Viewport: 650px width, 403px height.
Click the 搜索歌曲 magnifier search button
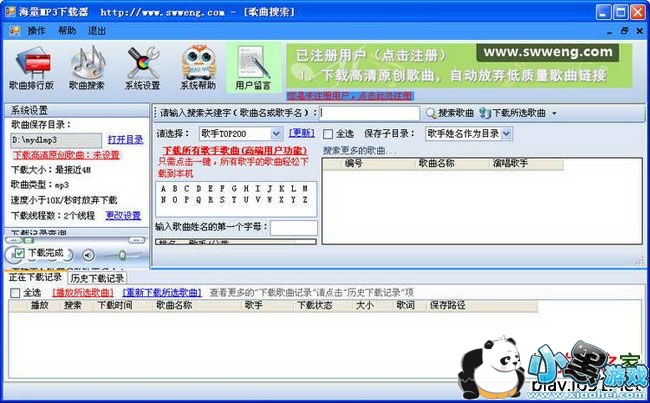point(450,113)
